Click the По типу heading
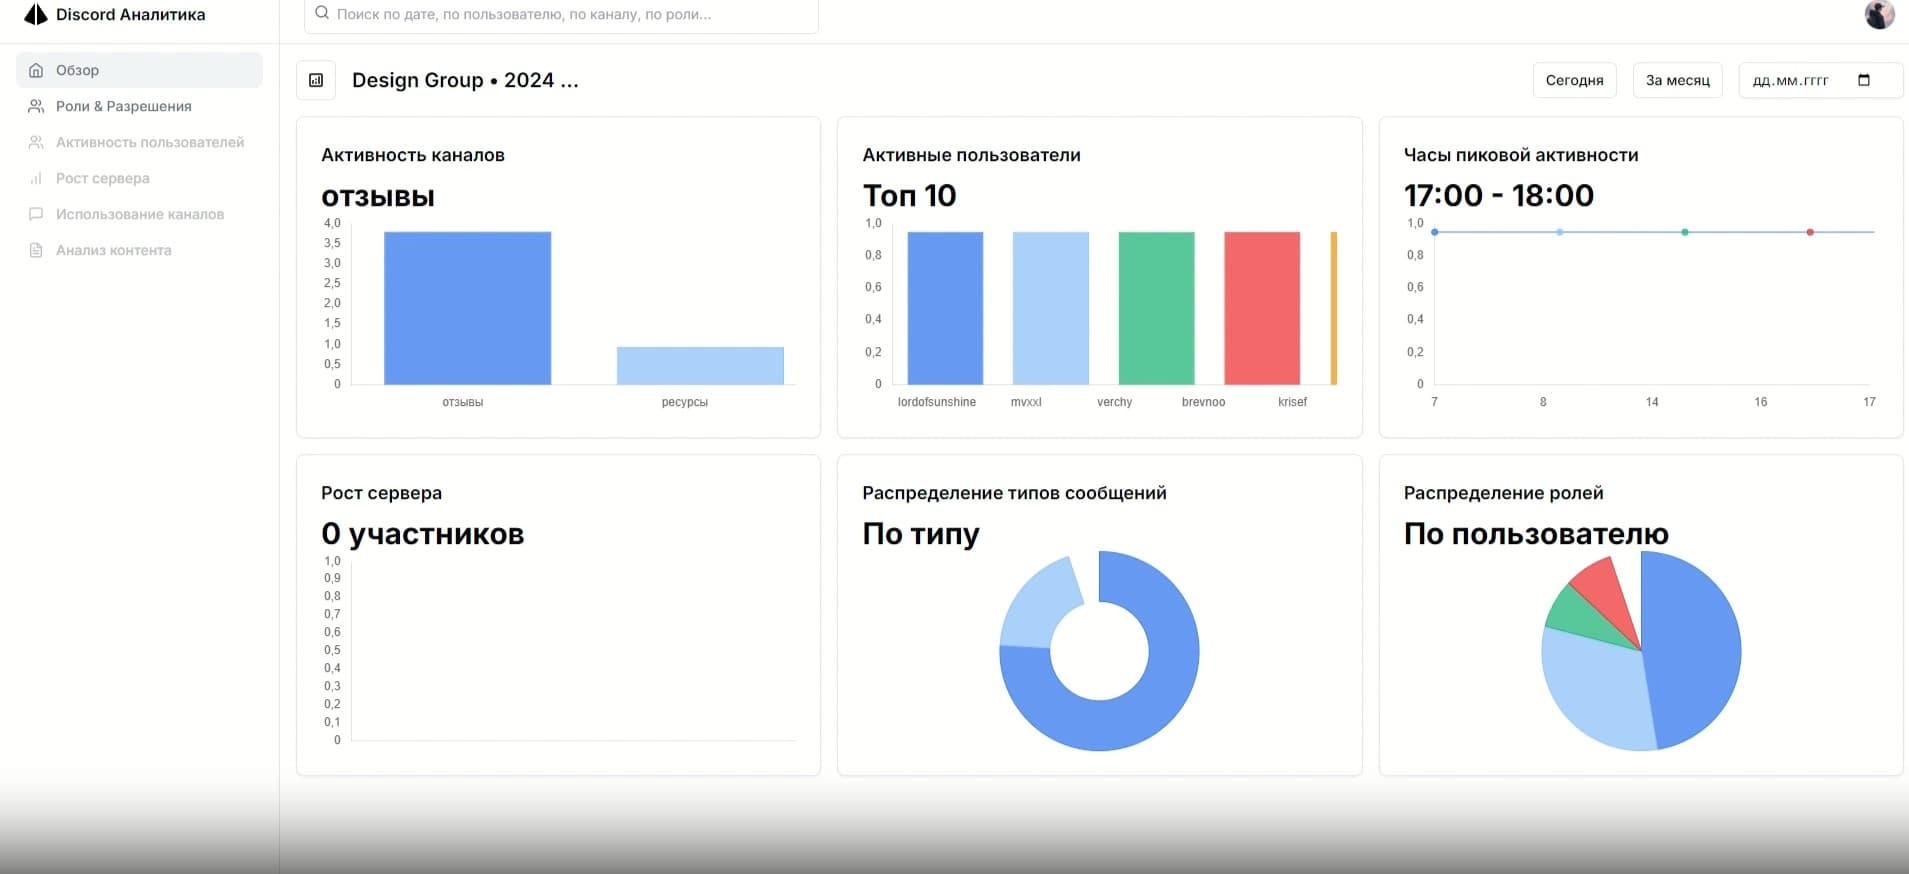The image size is (1909, 874). pyautogui.click(x=921, y=534)
